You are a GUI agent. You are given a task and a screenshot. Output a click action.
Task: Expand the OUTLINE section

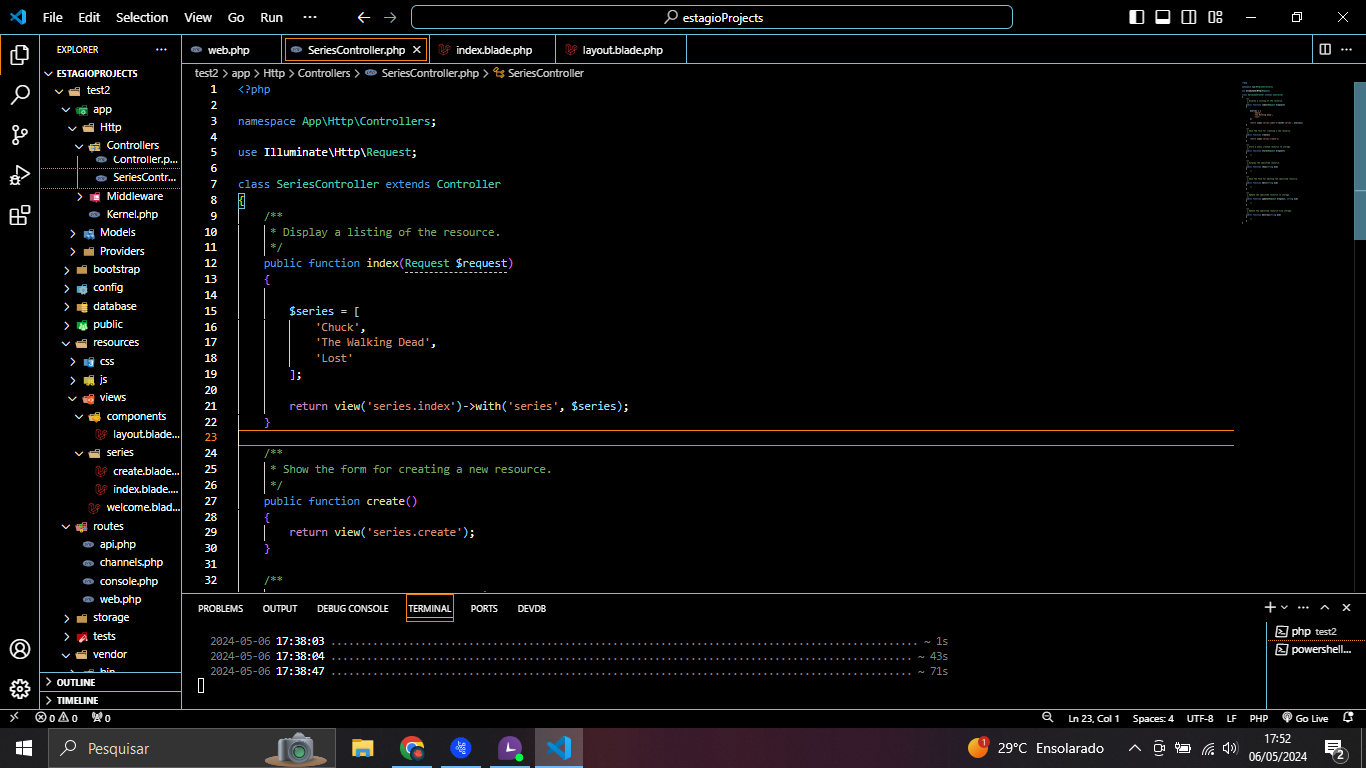[111, 682]
